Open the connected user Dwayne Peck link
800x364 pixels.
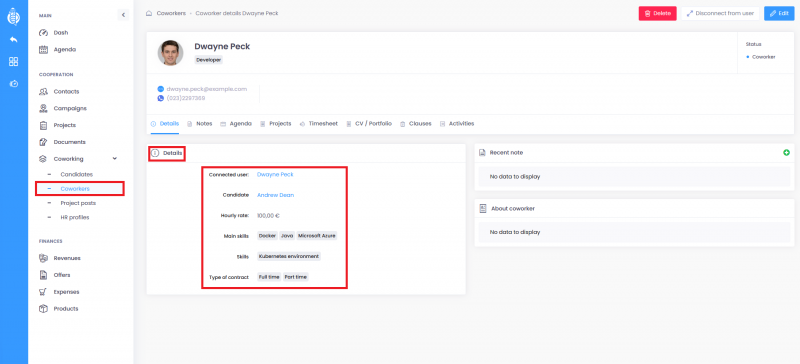point(275,175)
